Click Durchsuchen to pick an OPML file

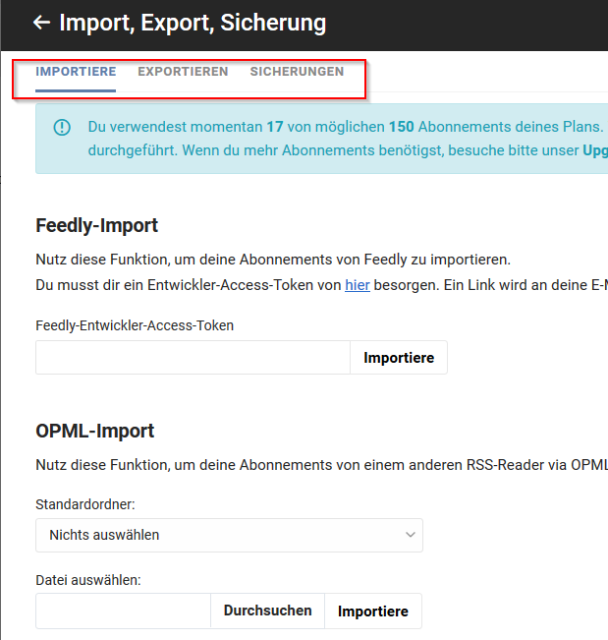click(x=268, y=611)
